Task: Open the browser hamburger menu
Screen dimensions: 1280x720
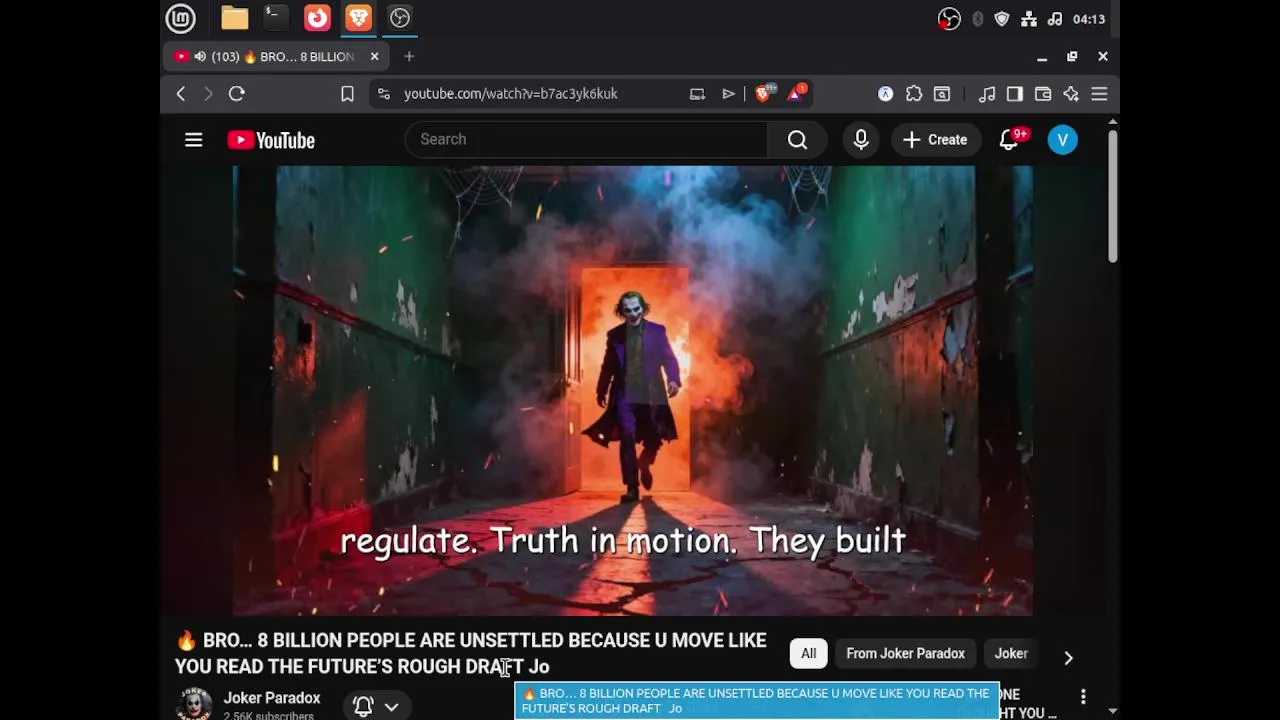Action: (1099, 94)
